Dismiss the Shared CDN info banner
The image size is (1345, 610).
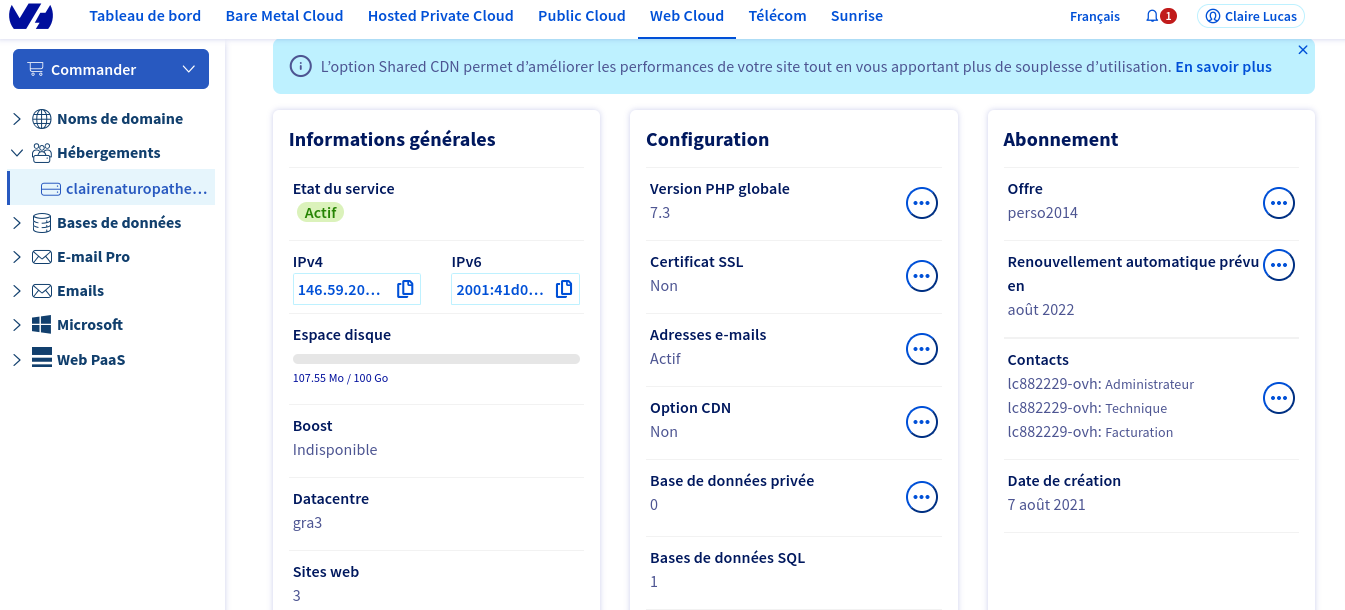click(1302, 50)
